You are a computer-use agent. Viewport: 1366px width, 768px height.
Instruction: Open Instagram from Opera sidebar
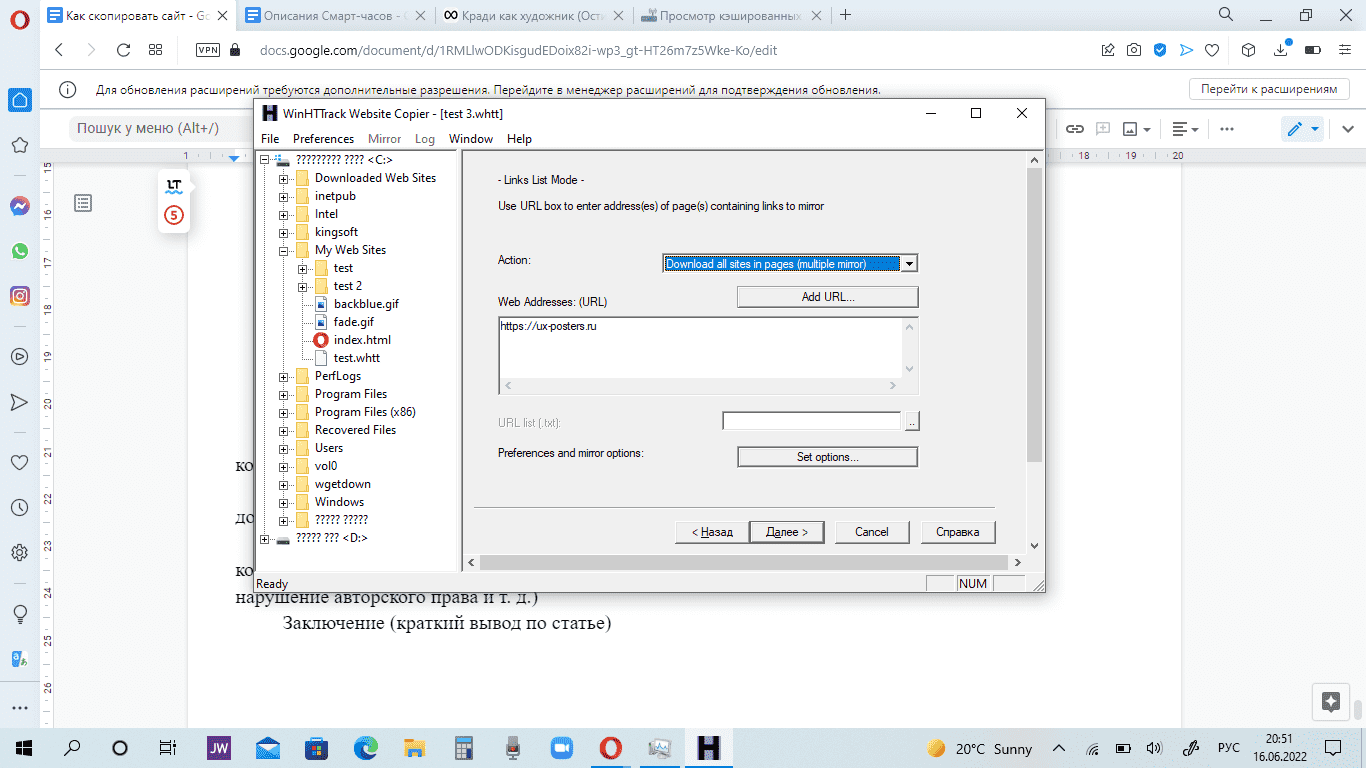coord(19,296)
